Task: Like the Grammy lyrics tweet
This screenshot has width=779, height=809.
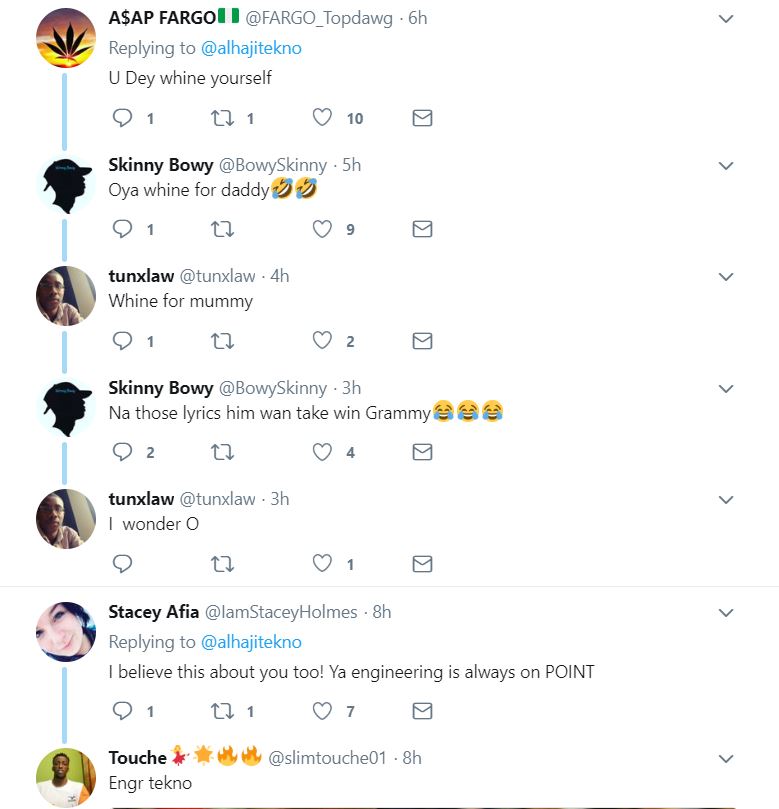Action: coord(322,452)
